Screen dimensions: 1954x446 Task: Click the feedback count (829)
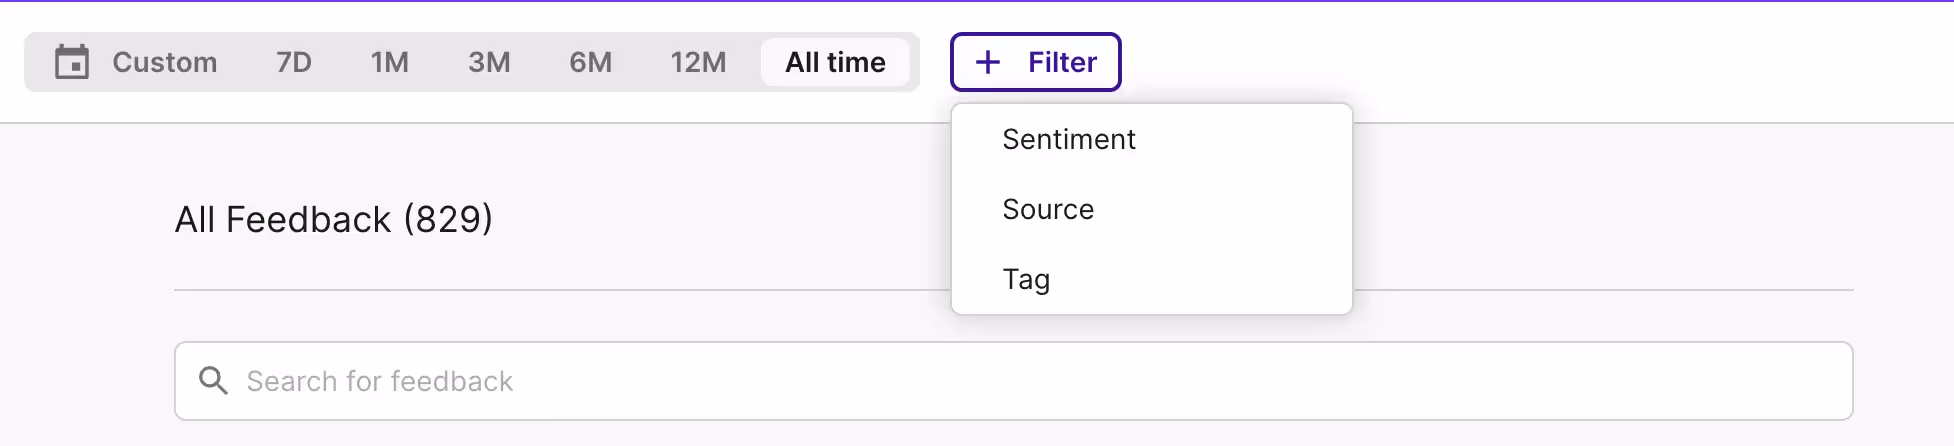pyautogui.click(x=448, y=219)
